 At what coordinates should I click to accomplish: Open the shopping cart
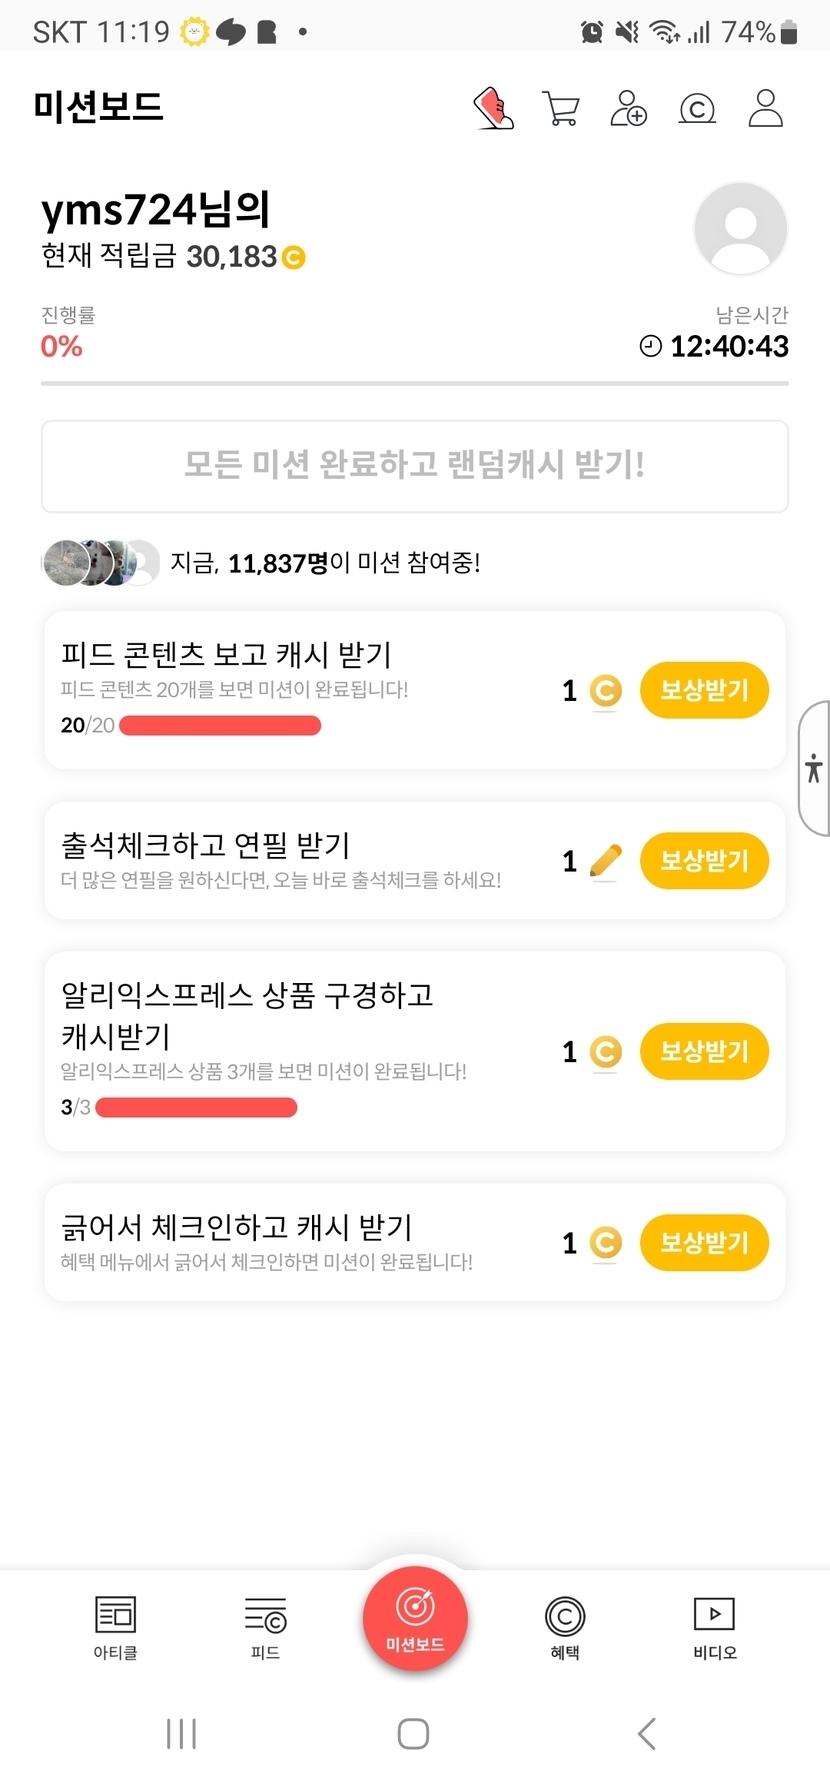click(560, 108)
